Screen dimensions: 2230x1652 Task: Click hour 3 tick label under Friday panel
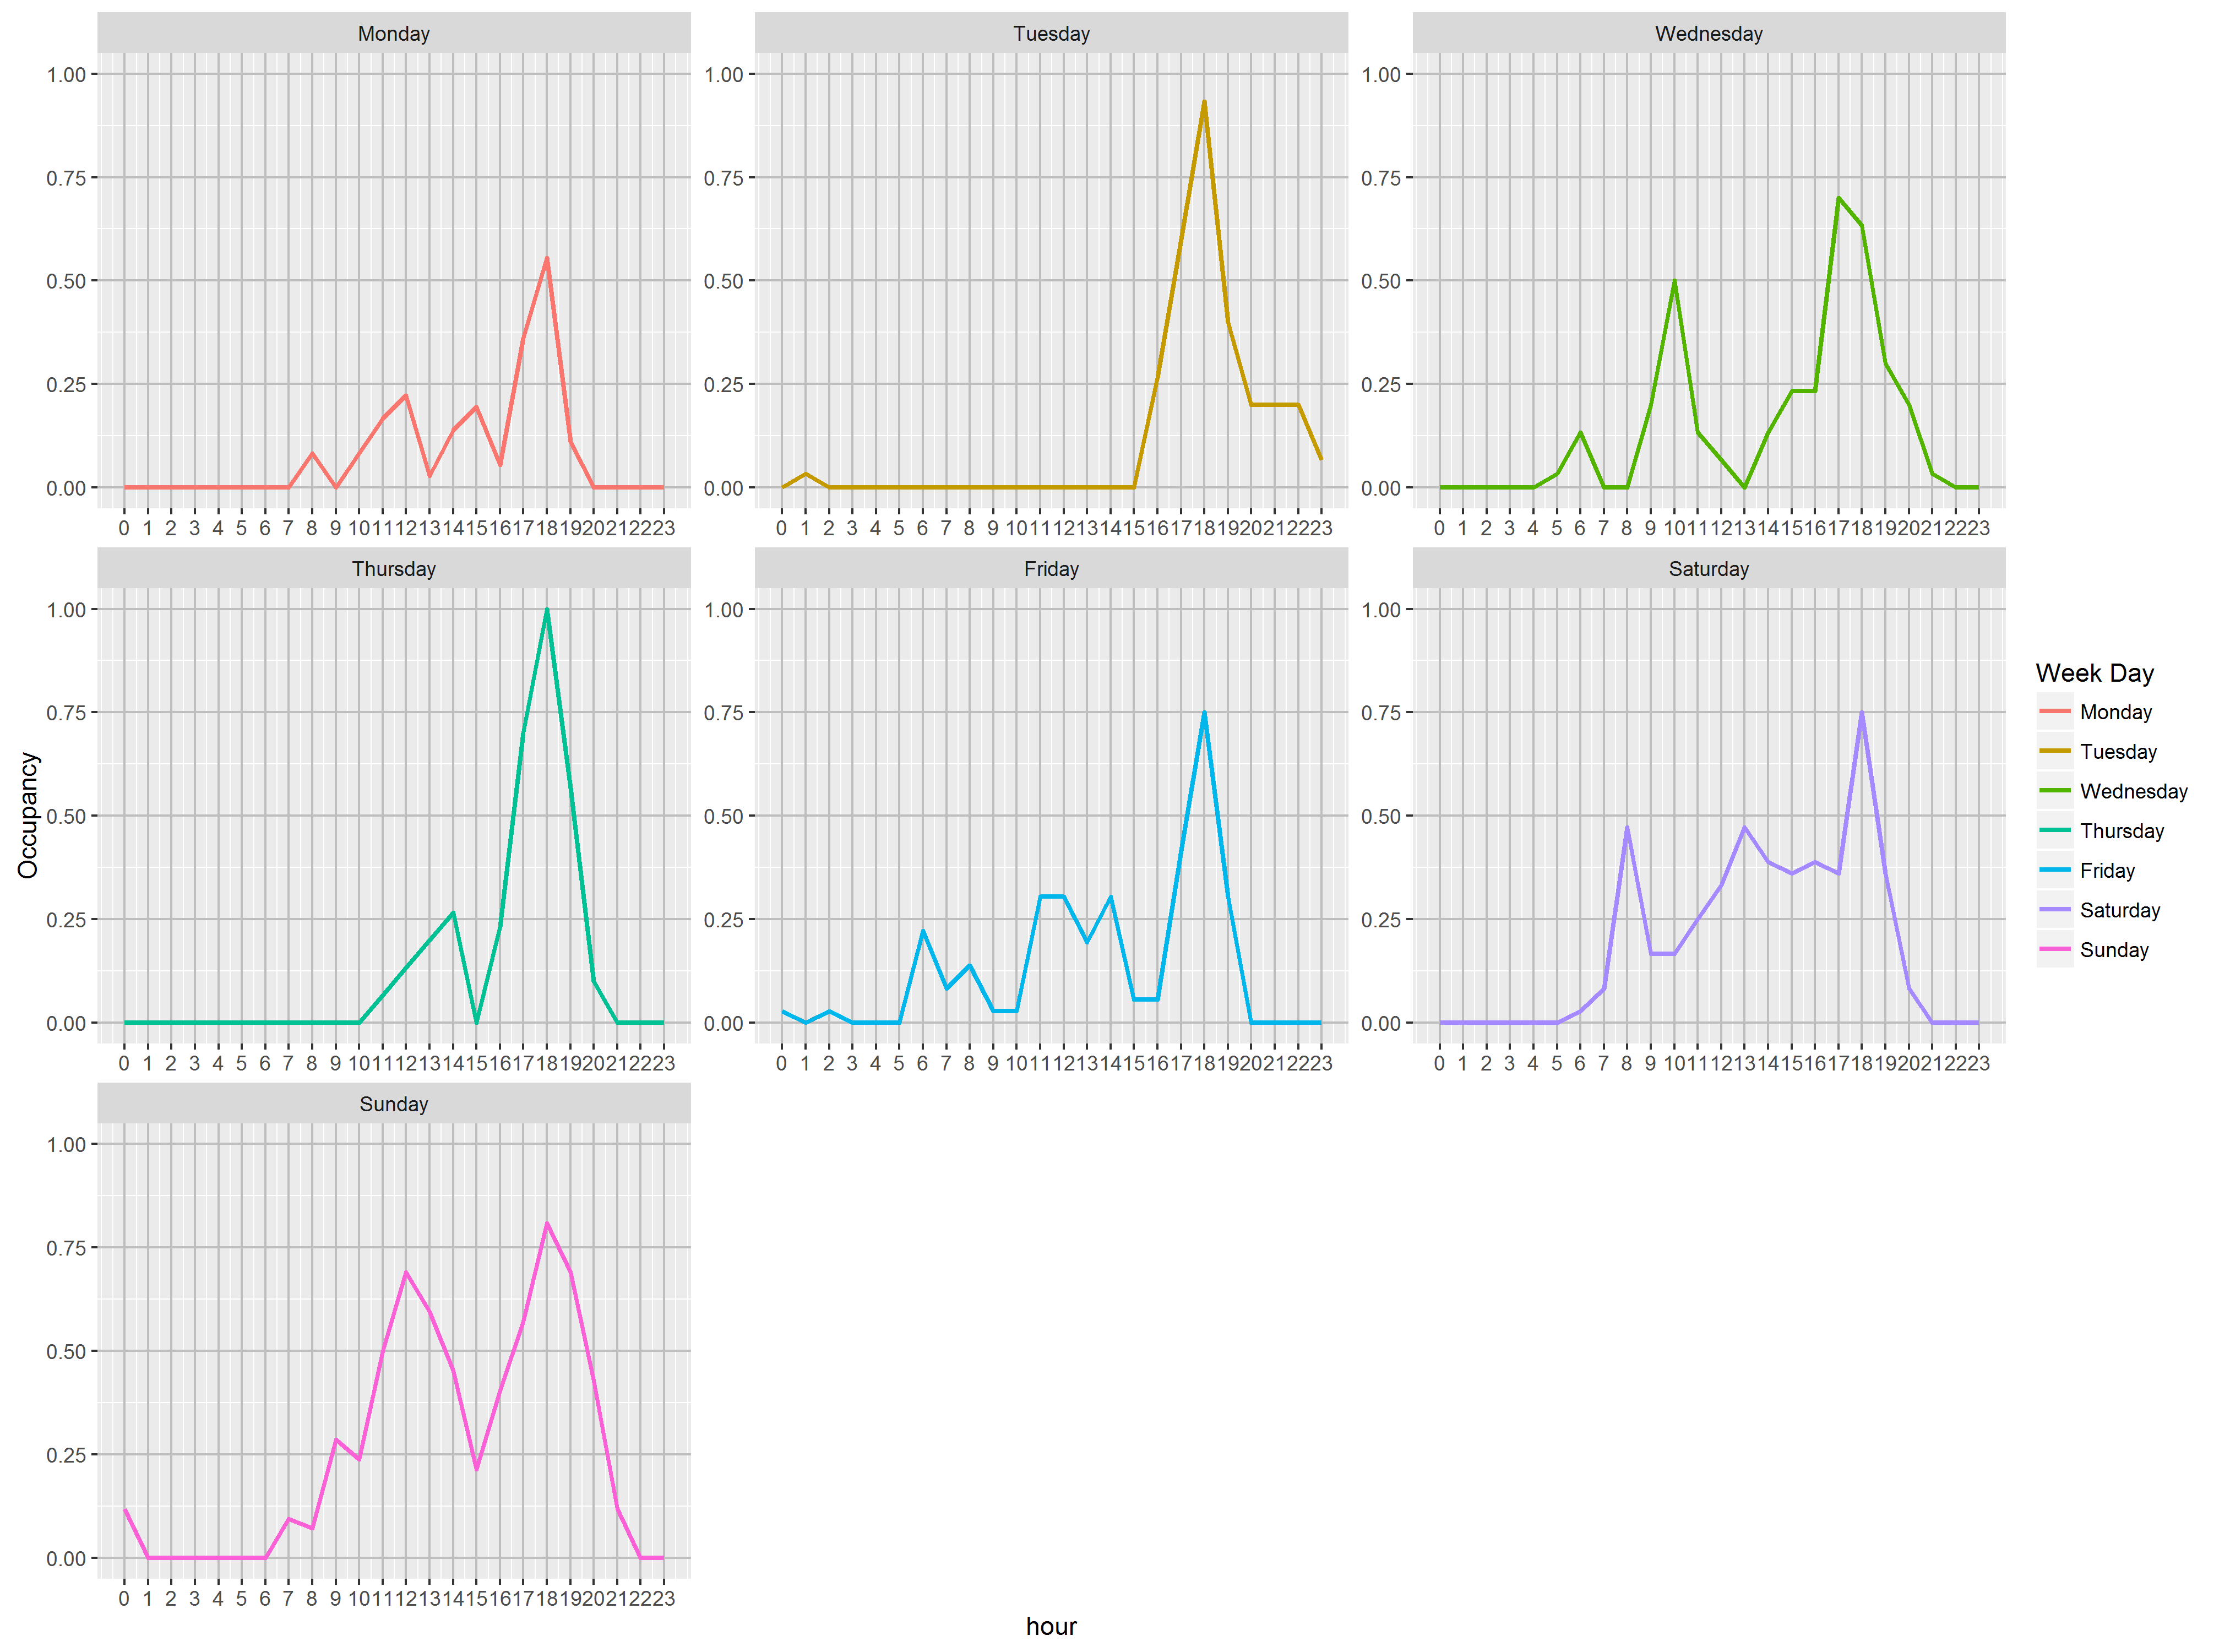click(852, 1063)
